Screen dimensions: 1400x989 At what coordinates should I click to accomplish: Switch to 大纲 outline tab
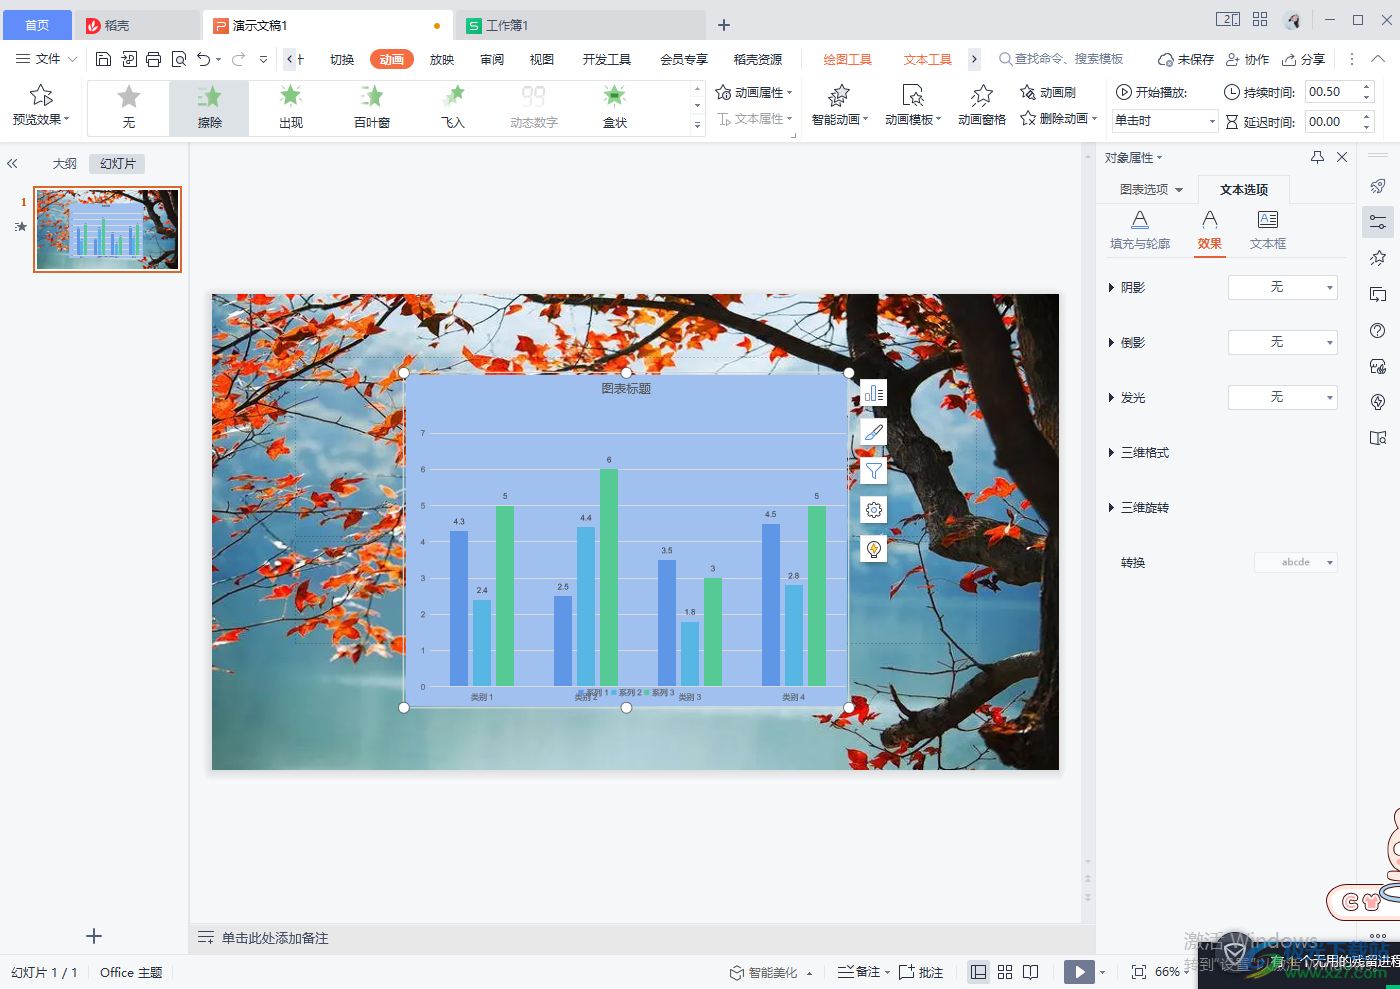pyautogui.click(x=65, y=163)
